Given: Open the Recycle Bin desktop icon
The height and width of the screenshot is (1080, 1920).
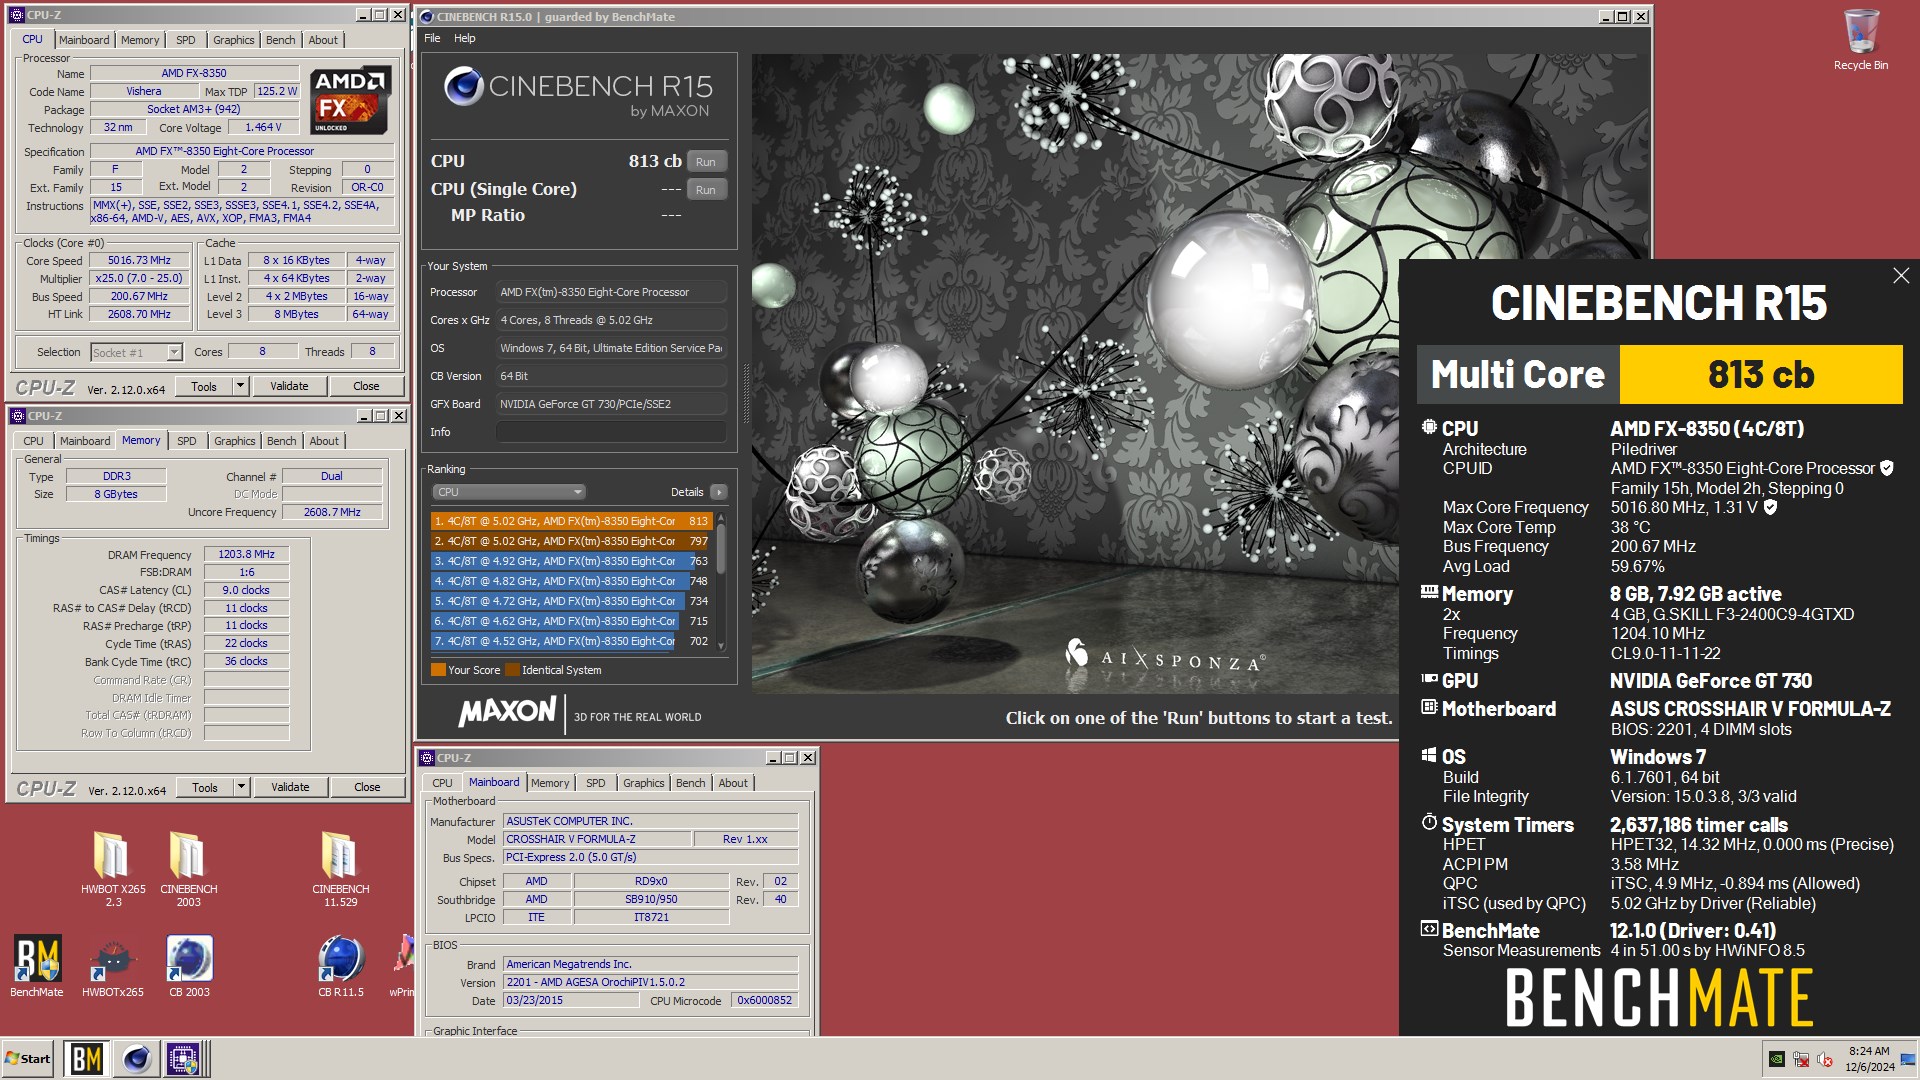Looking at the screenshot, I should 1860,40.
